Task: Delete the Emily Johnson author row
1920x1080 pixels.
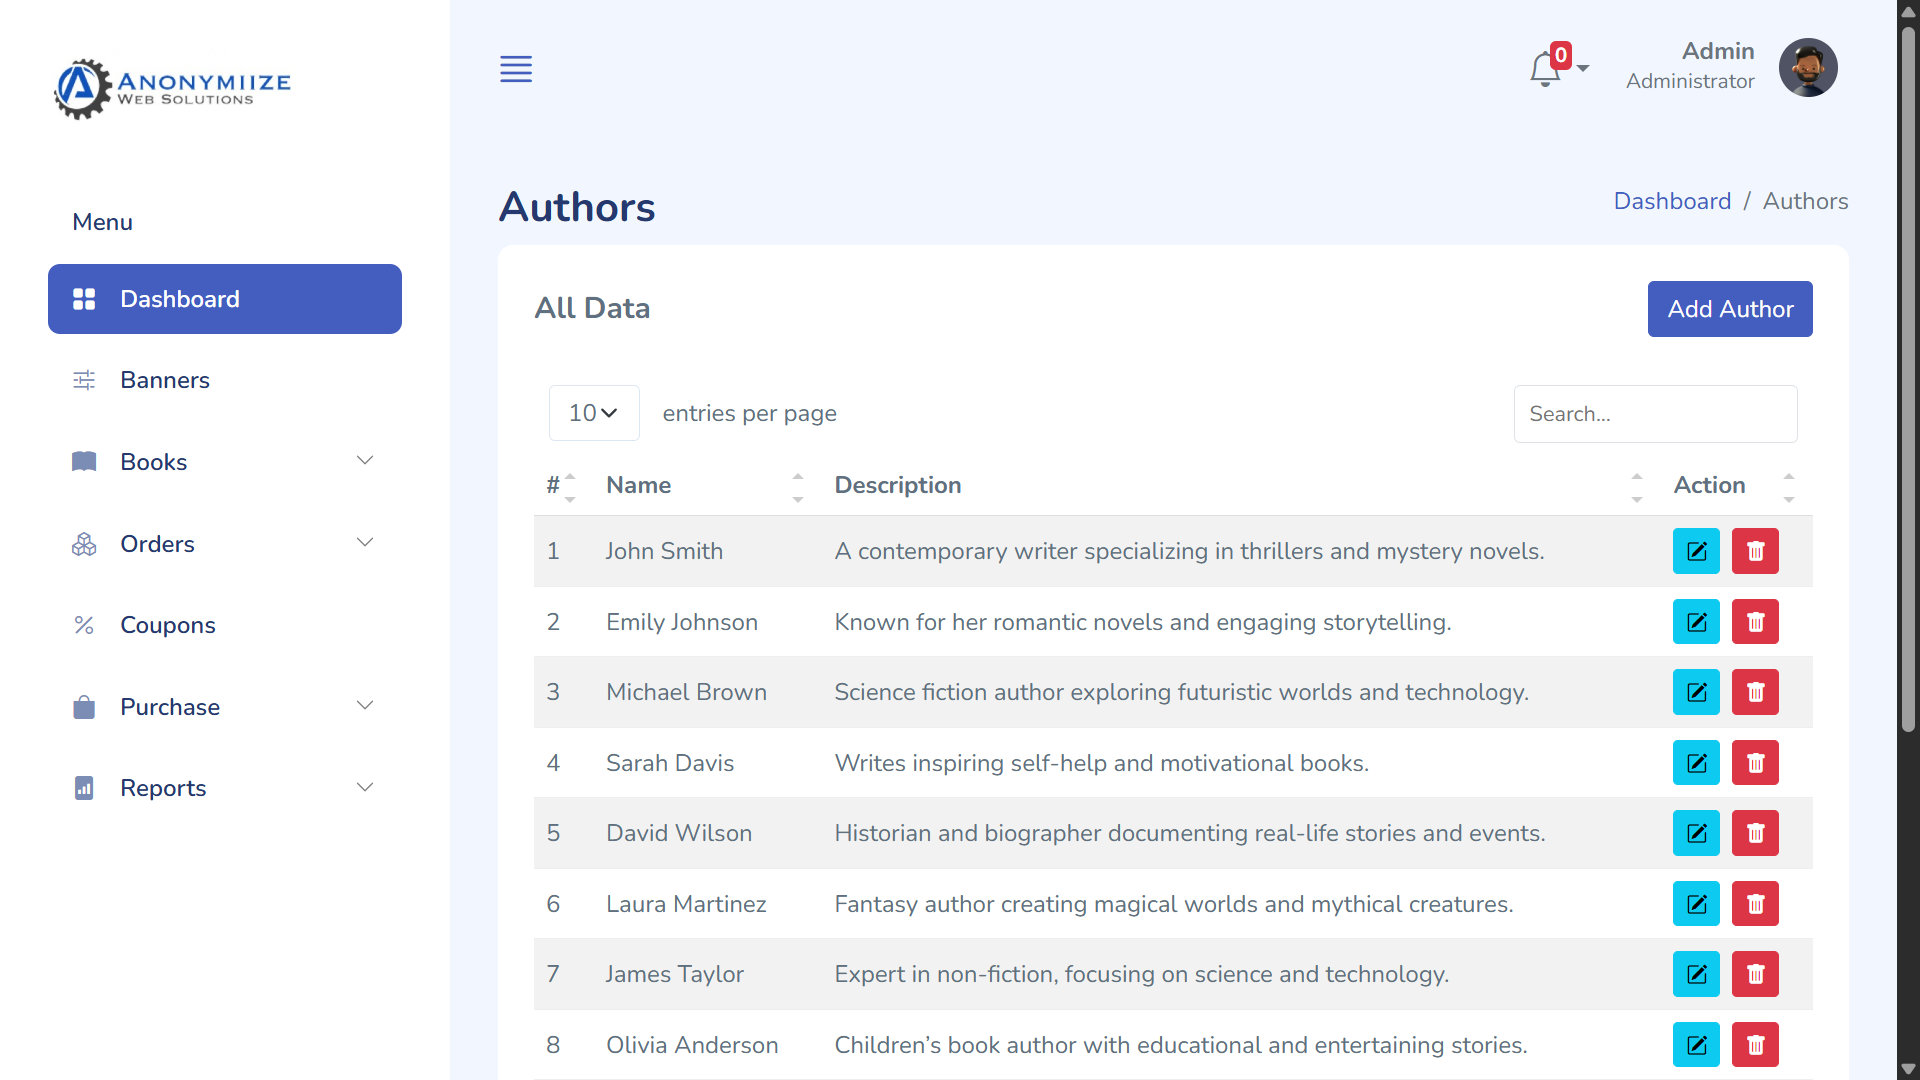Action: click(1755, 622)
